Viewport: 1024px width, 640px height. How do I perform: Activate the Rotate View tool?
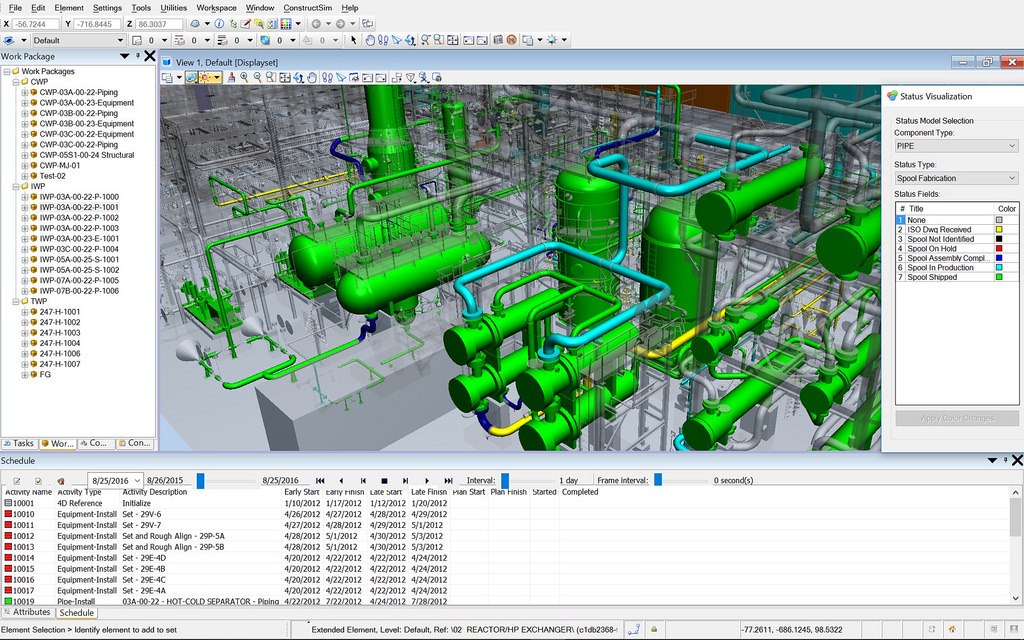[299, 78]
